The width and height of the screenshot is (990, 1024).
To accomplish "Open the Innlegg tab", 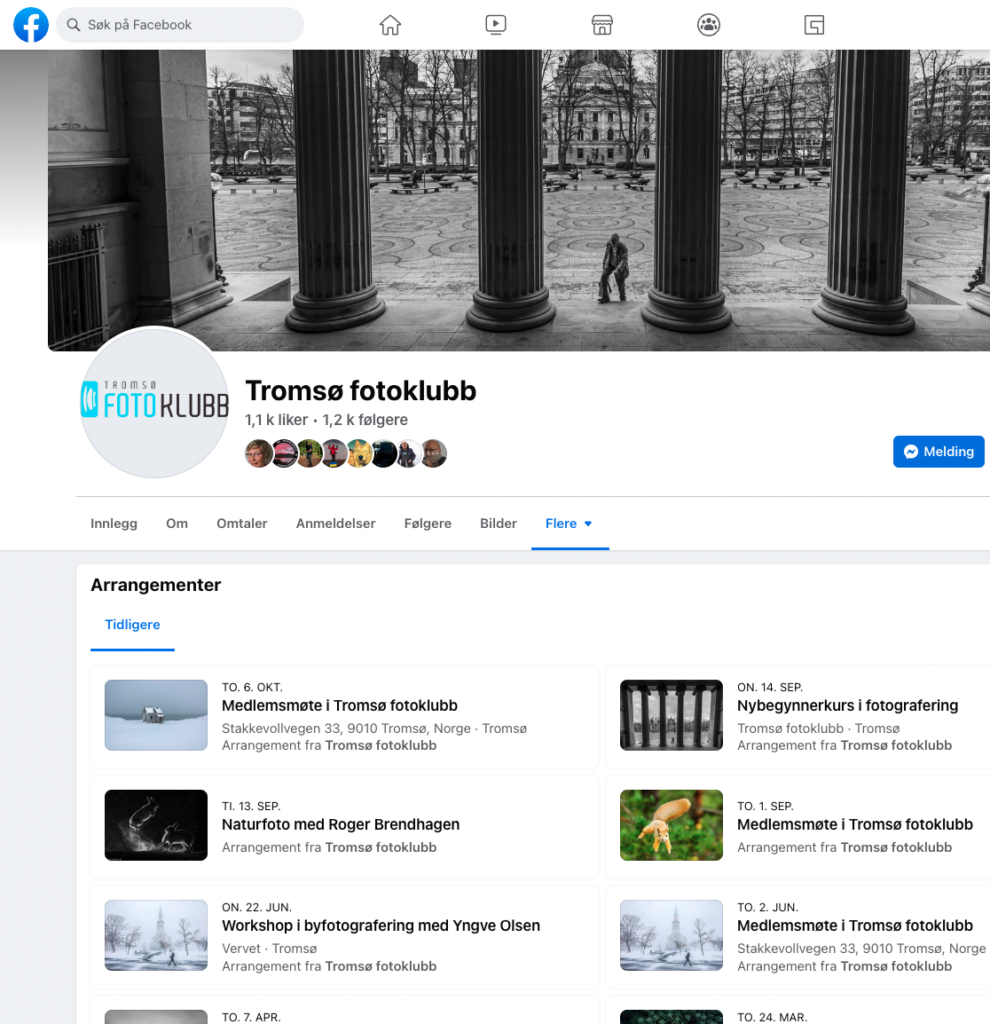I will [114, 523].
